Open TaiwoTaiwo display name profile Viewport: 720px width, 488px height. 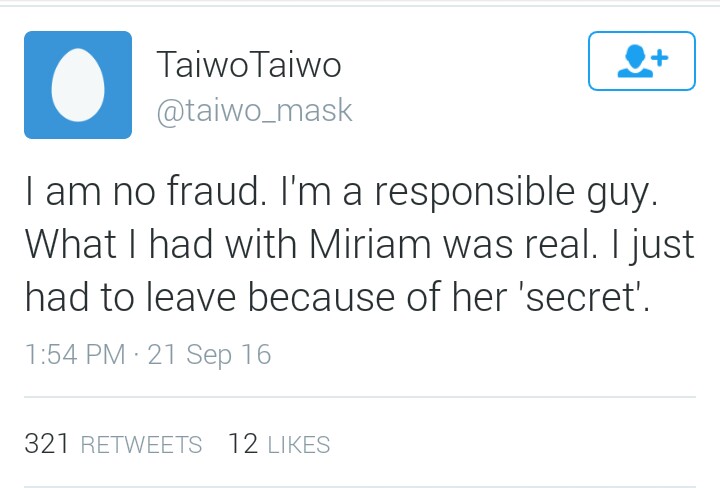pos(249,65)
